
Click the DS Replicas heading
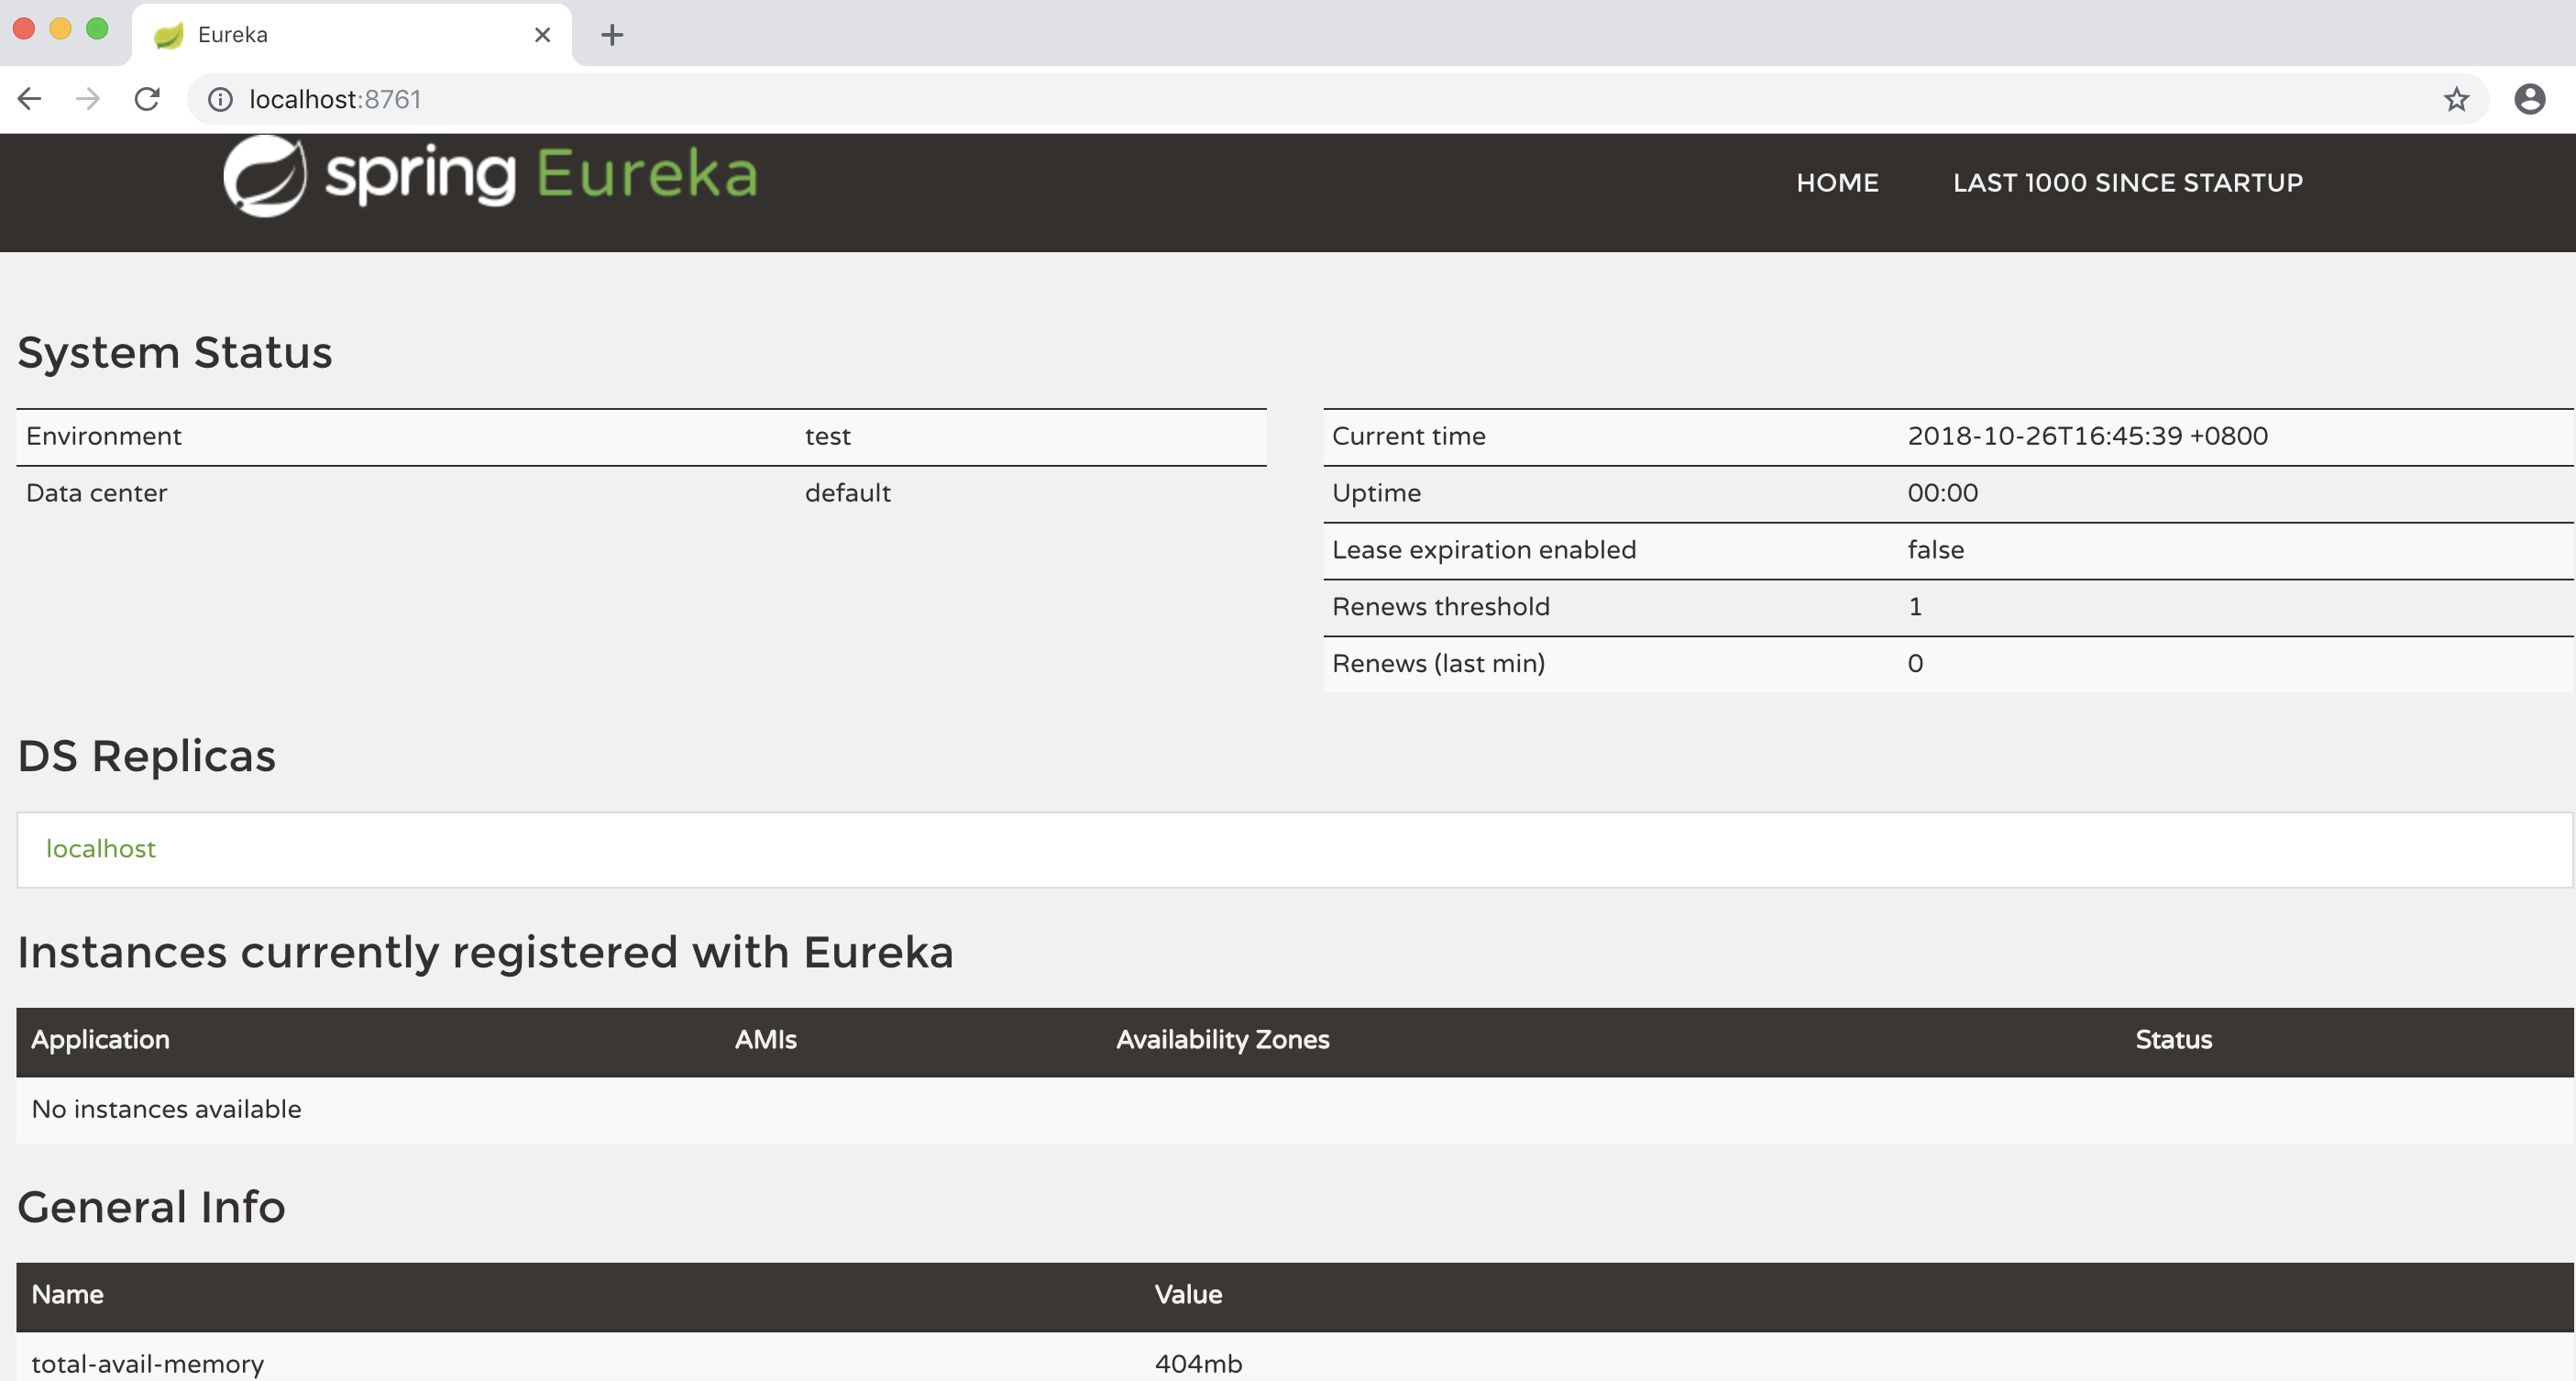point(146,756)
